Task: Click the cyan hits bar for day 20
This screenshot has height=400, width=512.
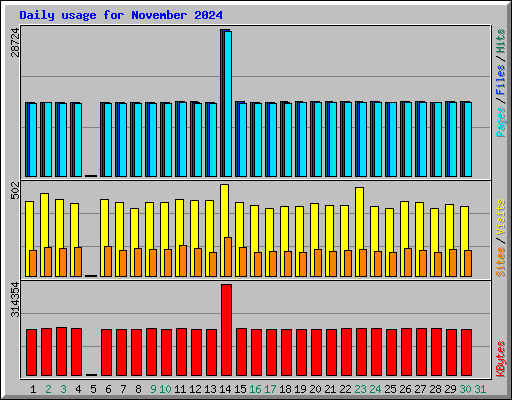Action: pyautogui.click(x=318, y=139)
